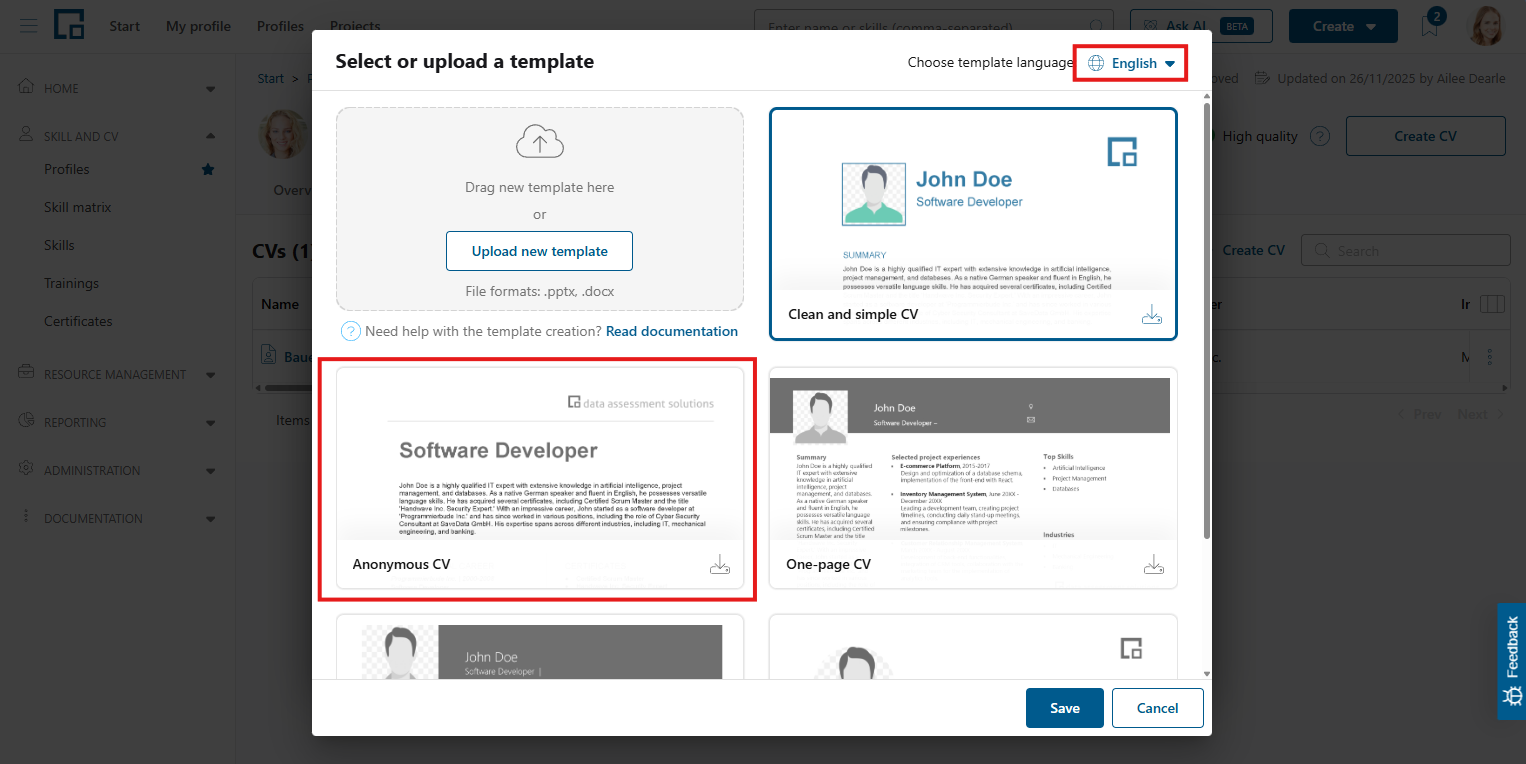Select the One-page CV template thumbnail

(973, 478)
